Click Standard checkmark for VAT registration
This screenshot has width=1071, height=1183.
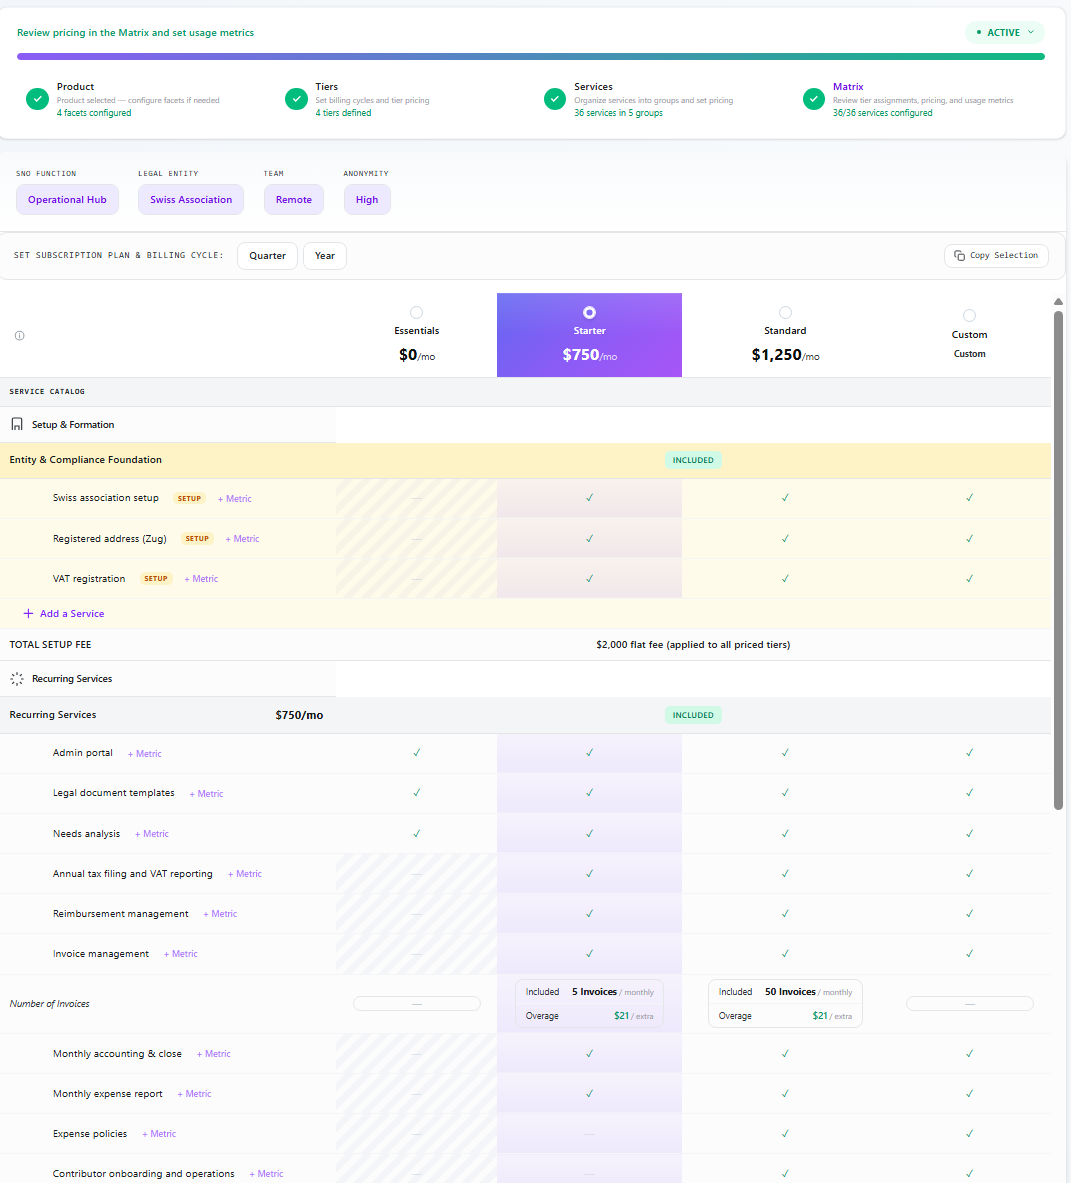[x=785, y=579]
